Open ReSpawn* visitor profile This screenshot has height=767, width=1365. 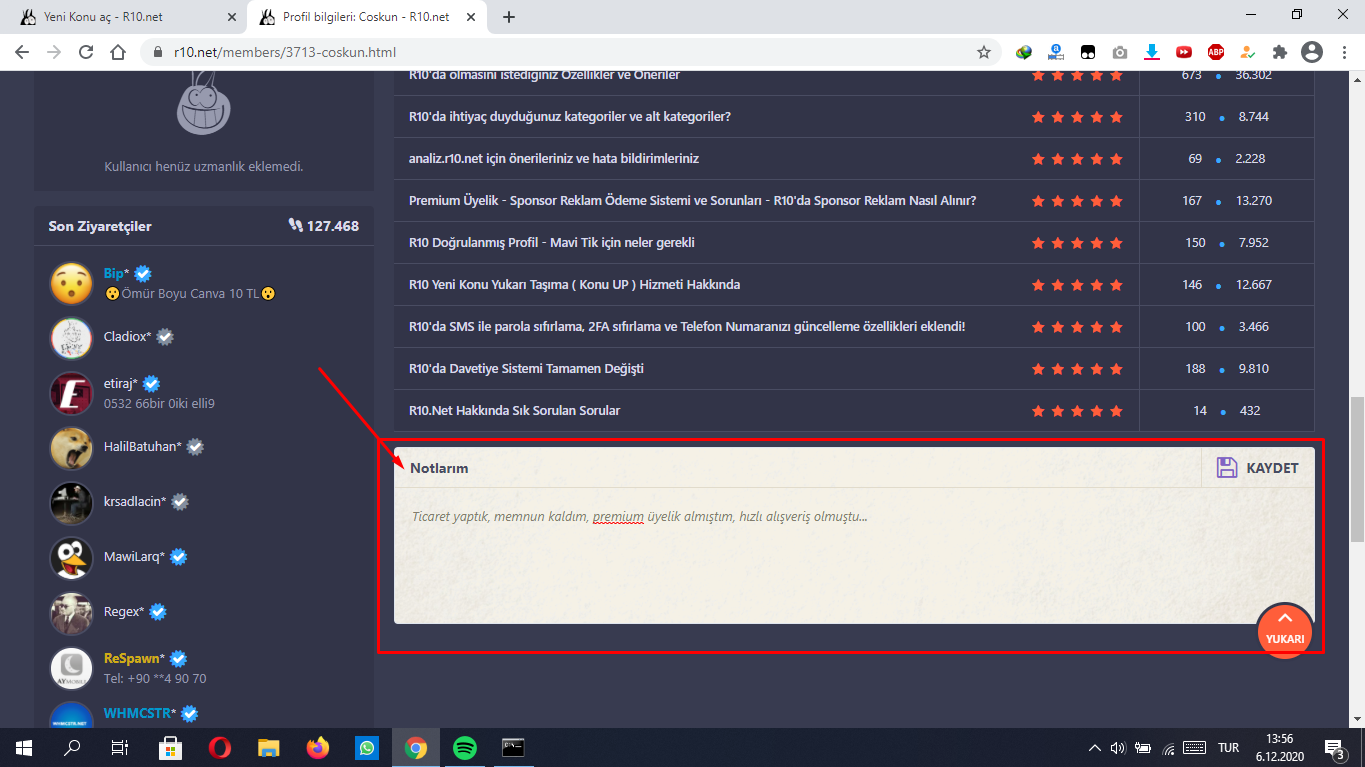point(135,658)
